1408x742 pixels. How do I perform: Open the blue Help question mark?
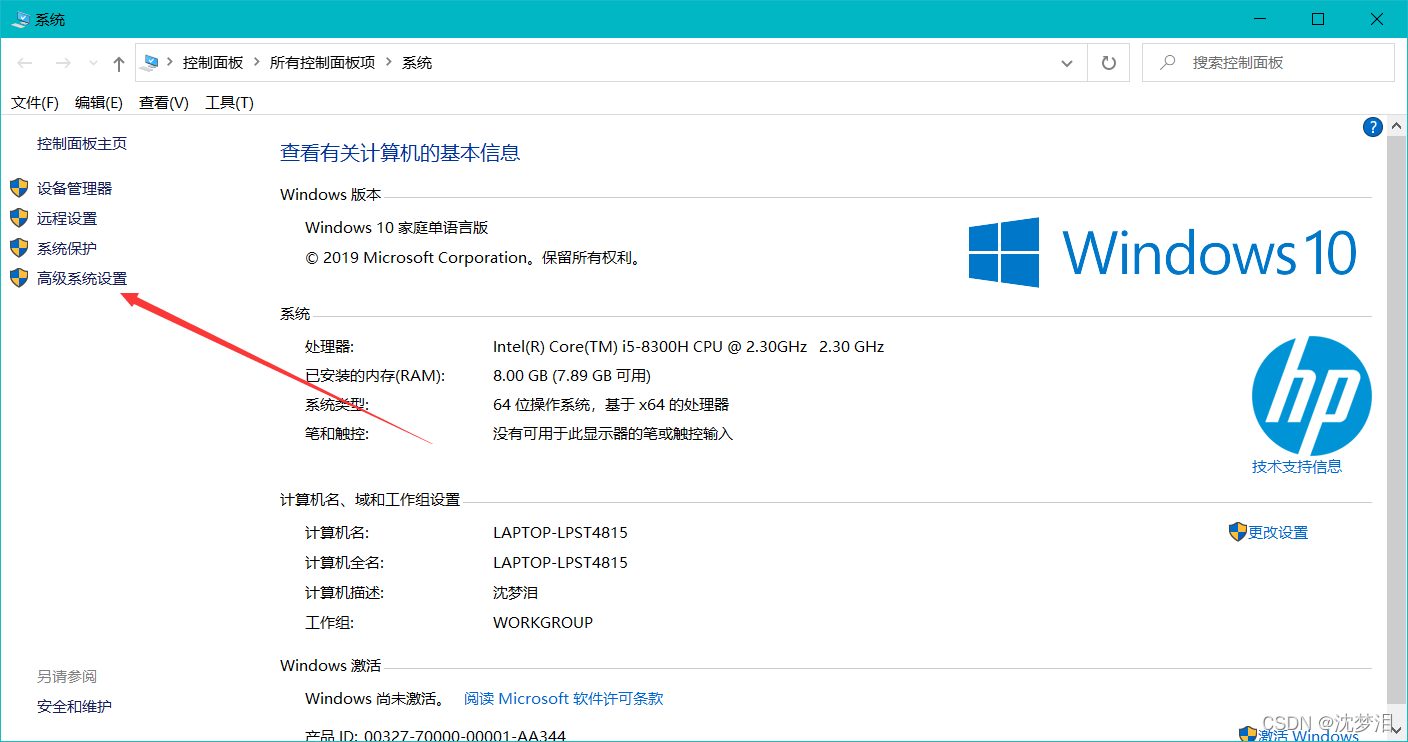(x=1372, y=127)
